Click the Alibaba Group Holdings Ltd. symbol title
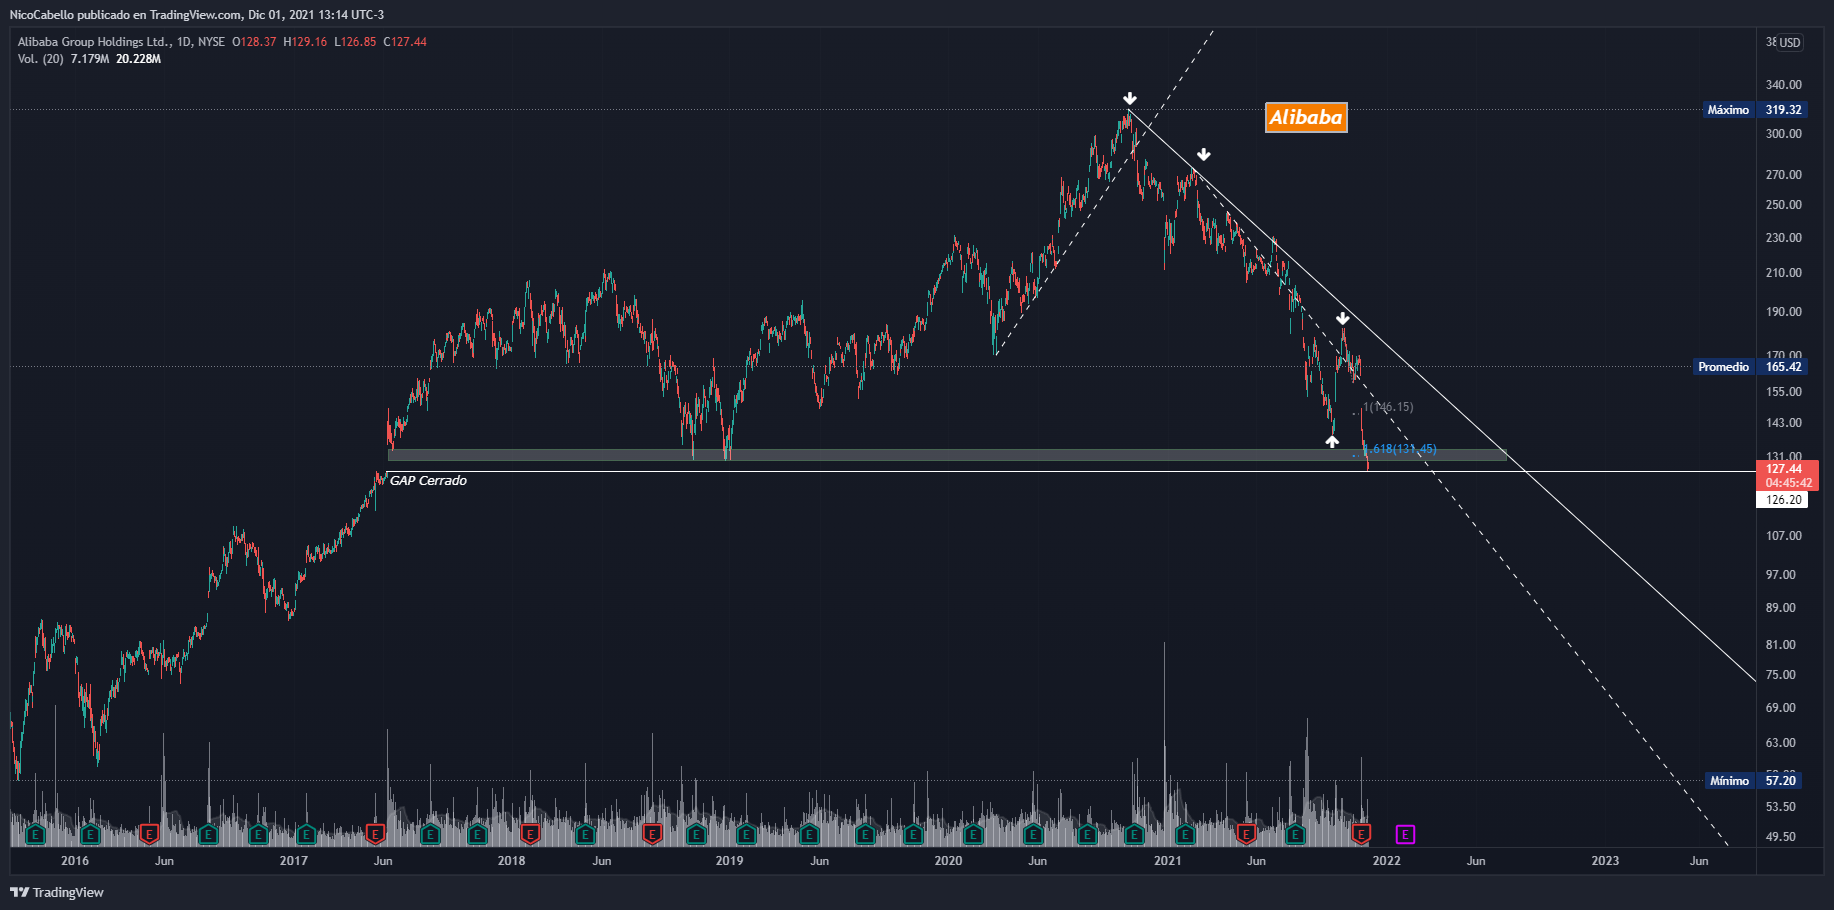 point(94,42)
